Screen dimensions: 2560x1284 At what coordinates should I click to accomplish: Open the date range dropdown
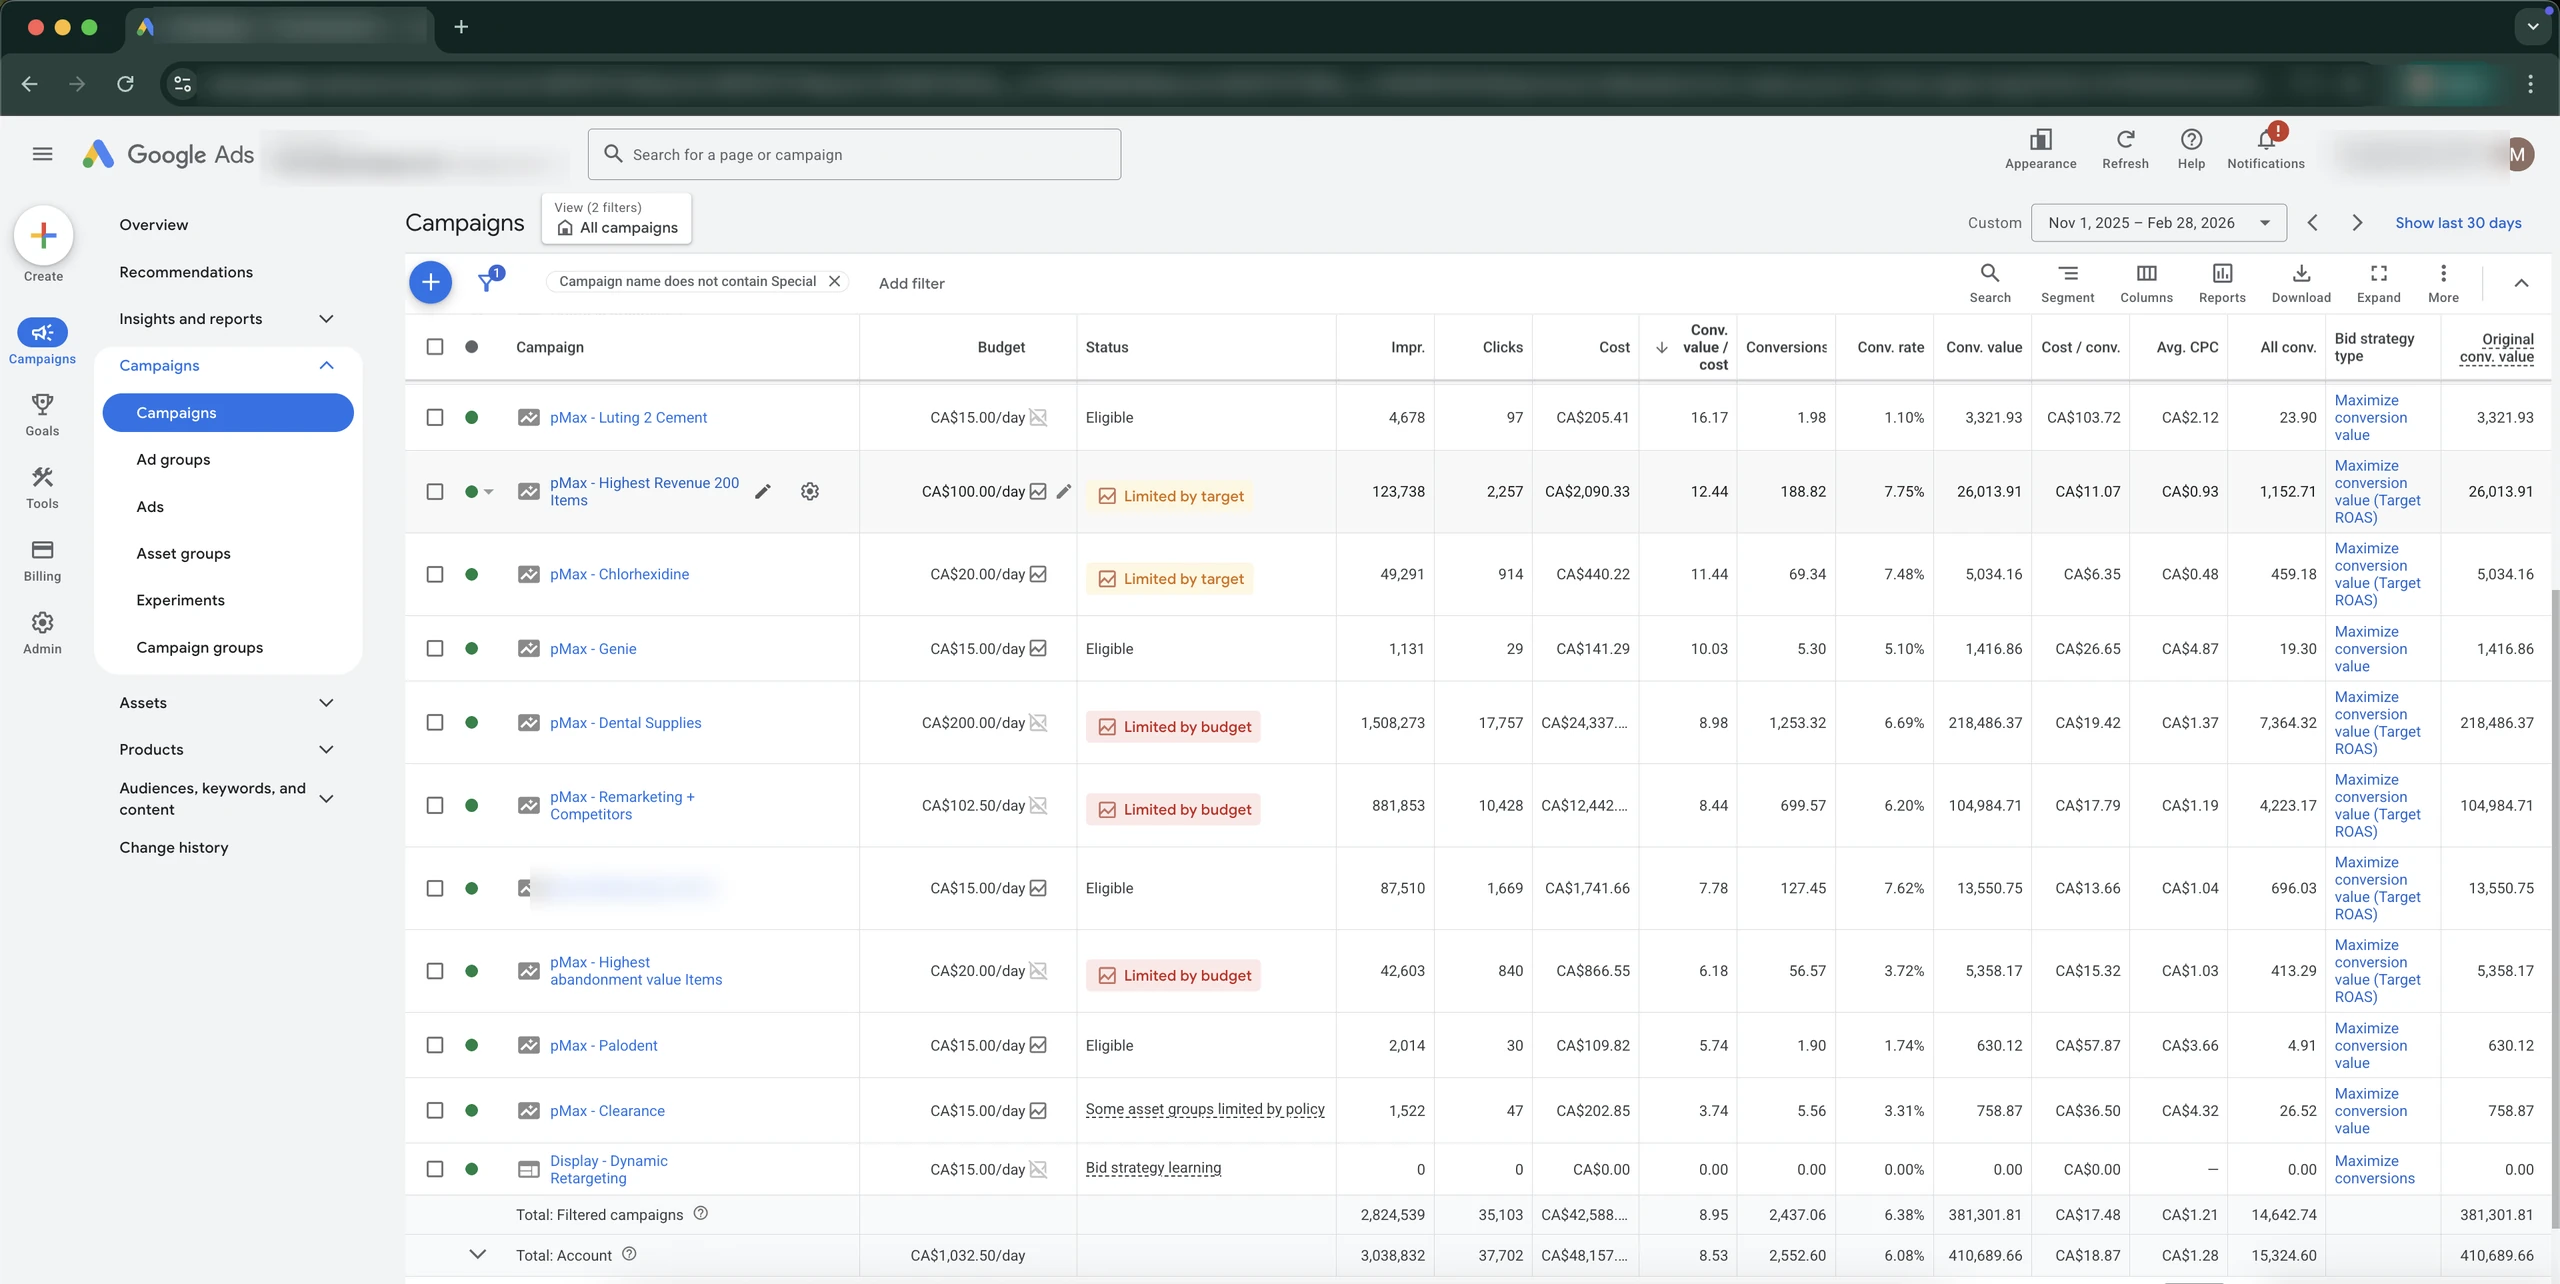(x=2158, y=222)
